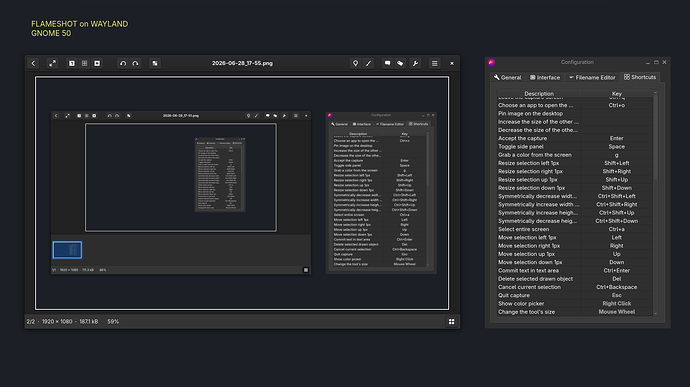Click the blue thumbnail inside the displayed screenshot
This screenshot has width=690, height=387.
point(67,250)
